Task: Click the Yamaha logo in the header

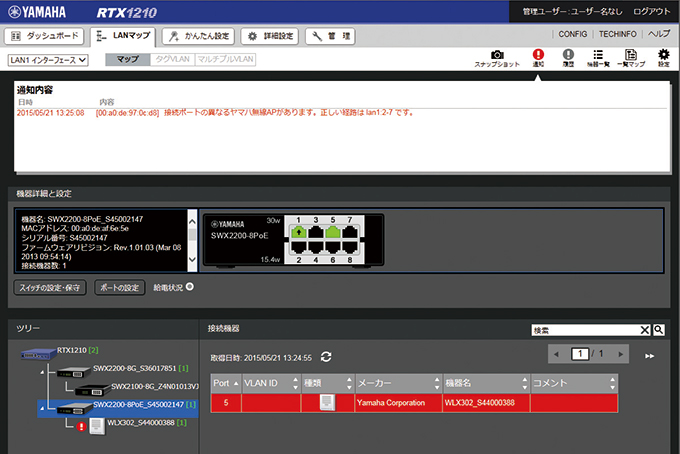Action: 37,12
